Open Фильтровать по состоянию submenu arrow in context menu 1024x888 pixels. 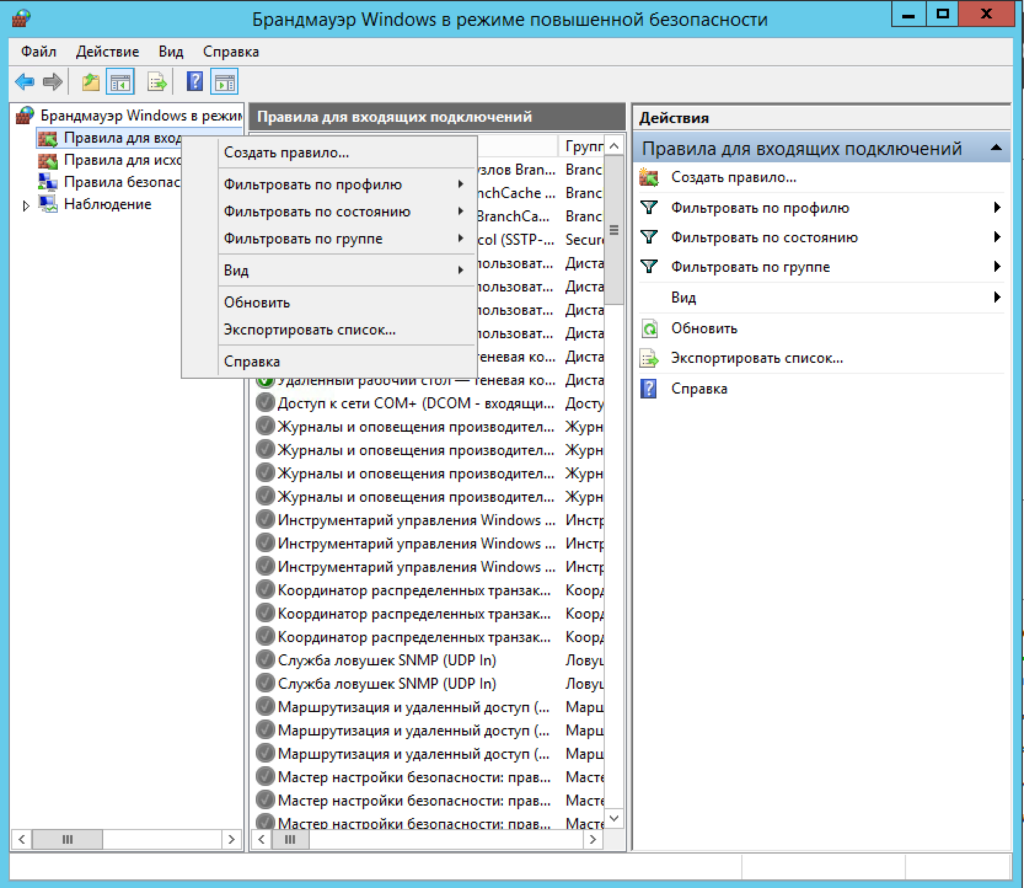point(460,211)
